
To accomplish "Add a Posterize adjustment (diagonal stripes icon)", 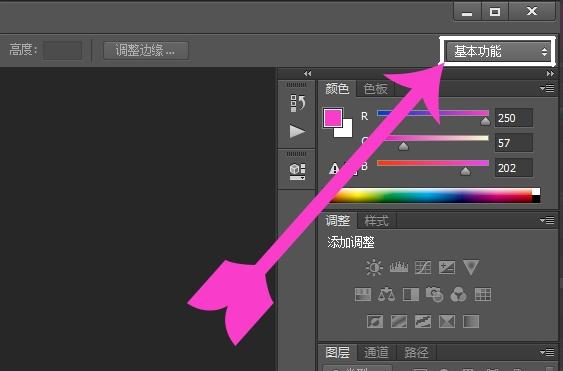I will pos(399,321).
